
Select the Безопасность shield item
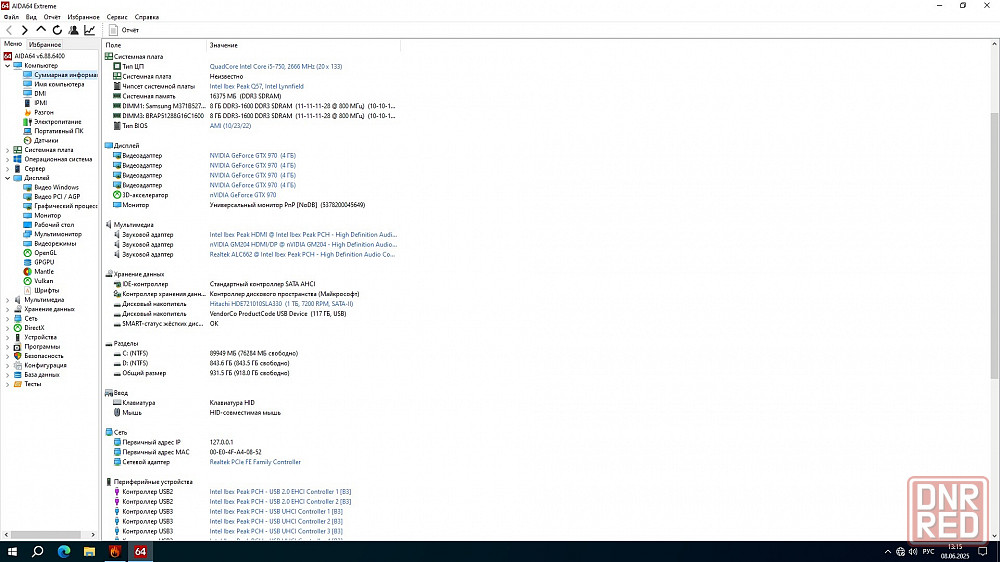[x=39, y=356]
